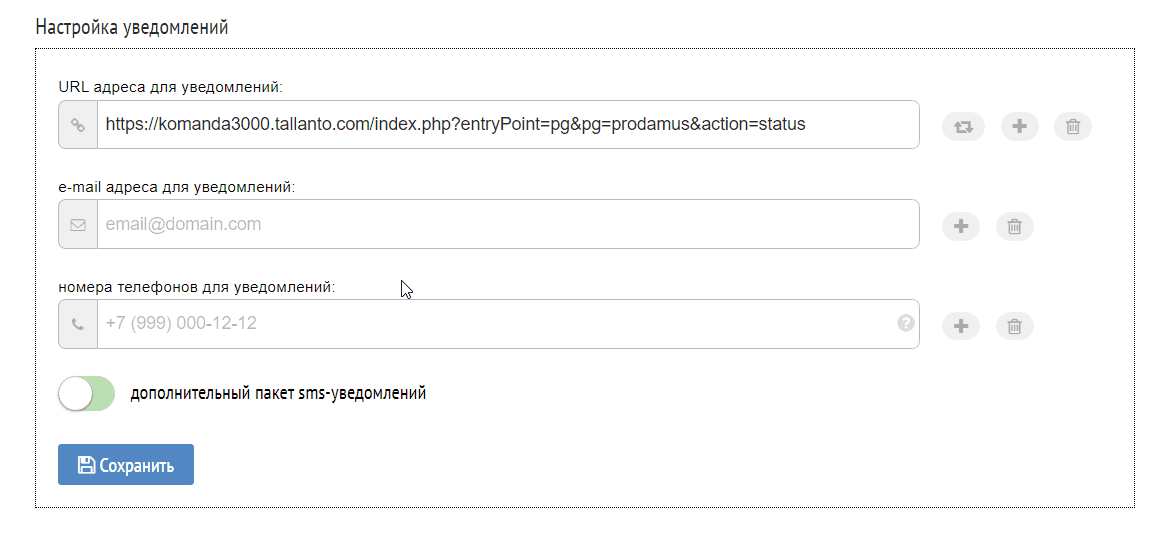Viewport: 1164px width, 535px height.
Task: Toggle the additional sms-уведомлений package switch
Action: [x=87, y=393]
